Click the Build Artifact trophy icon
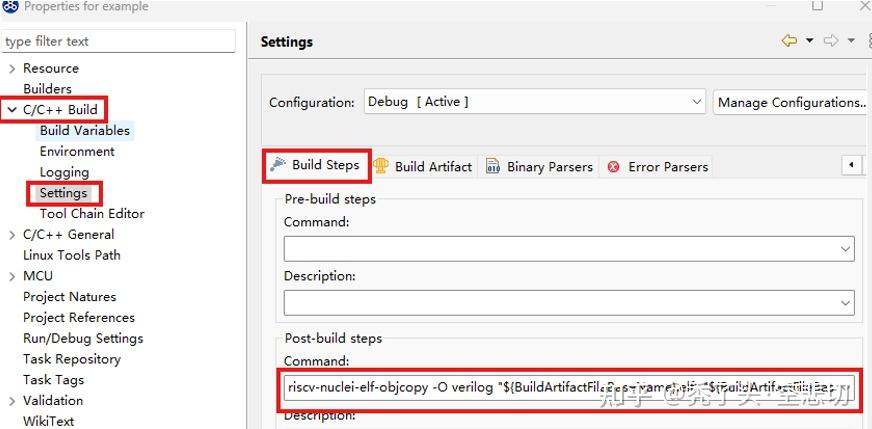Viewport: 872px width, 429px height. click(380, 167)
